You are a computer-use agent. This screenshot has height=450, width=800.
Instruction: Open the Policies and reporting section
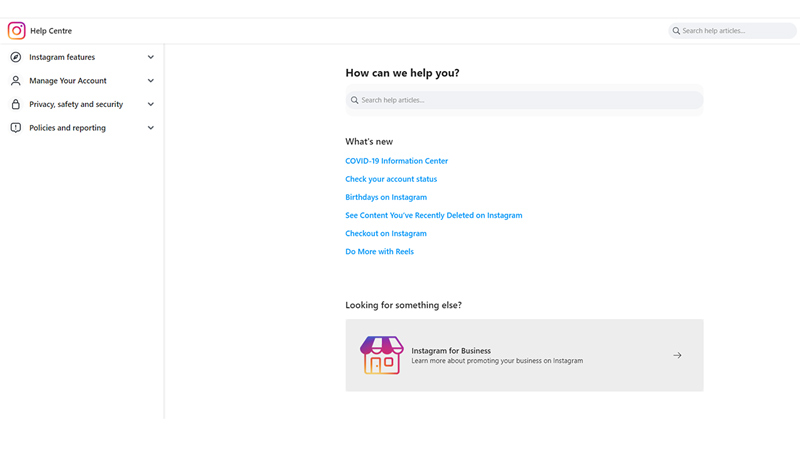(82, 128)
